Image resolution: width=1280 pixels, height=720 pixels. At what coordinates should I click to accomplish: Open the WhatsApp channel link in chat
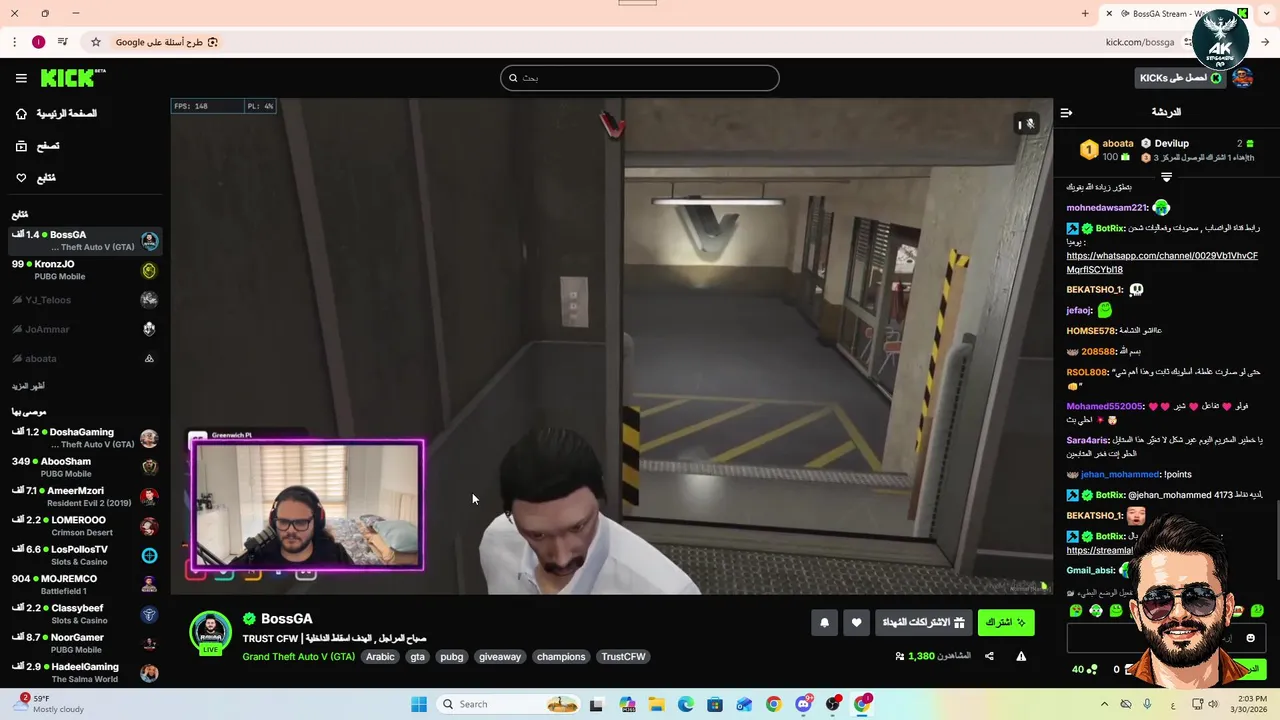point(1162,263)
